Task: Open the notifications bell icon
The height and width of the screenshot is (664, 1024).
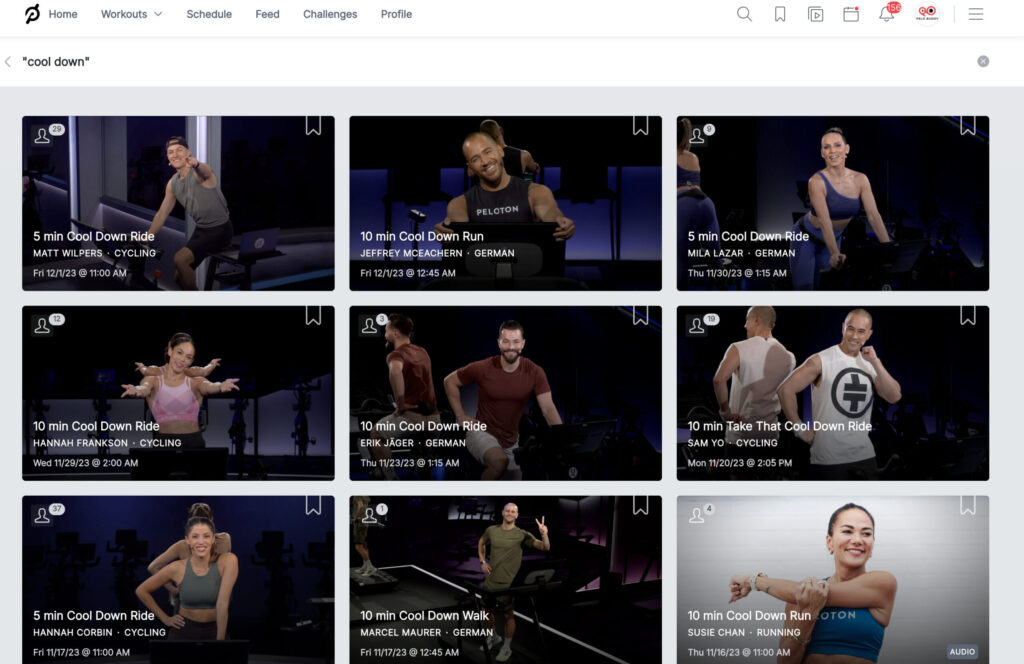Action: point(886,14)
